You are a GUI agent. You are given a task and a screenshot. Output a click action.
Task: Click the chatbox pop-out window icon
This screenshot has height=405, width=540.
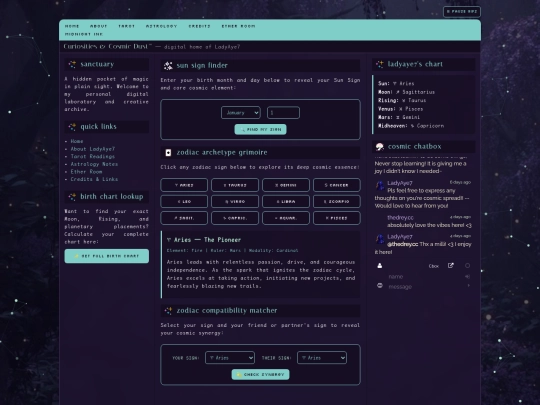(450, 266)
